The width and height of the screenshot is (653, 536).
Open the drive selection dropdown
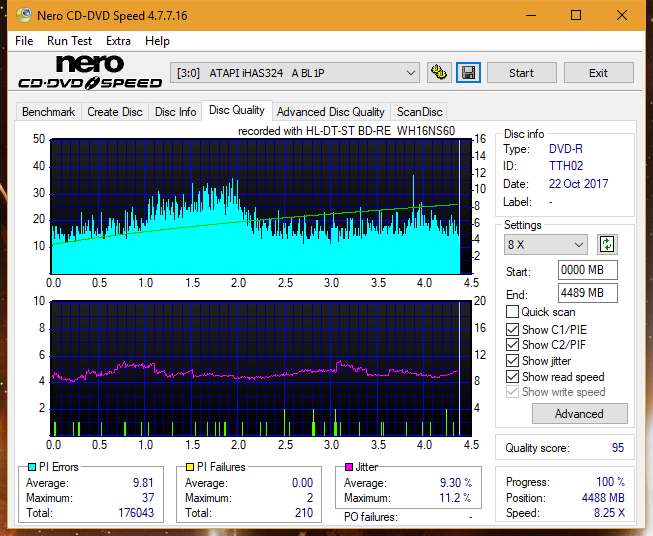click(294, 73)
